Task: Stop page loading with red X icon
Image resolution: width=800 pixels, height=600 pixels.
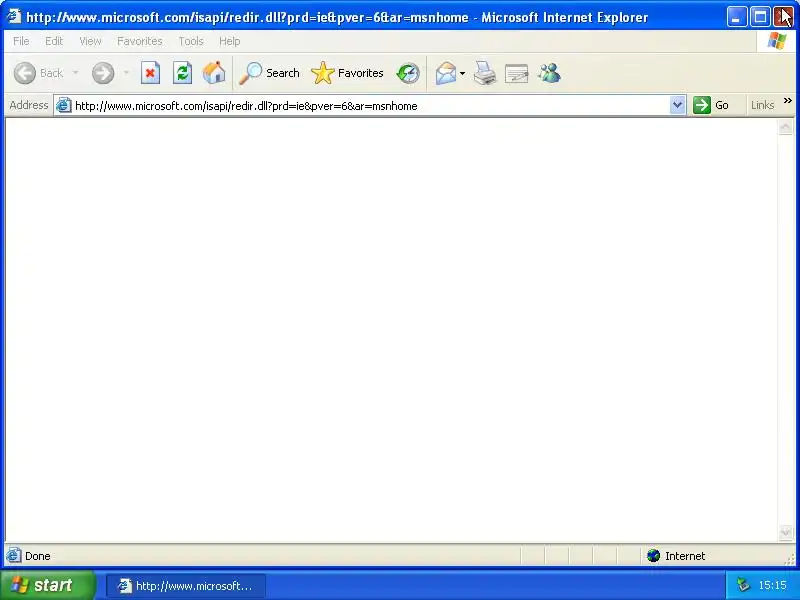Action: coord(151,73)
